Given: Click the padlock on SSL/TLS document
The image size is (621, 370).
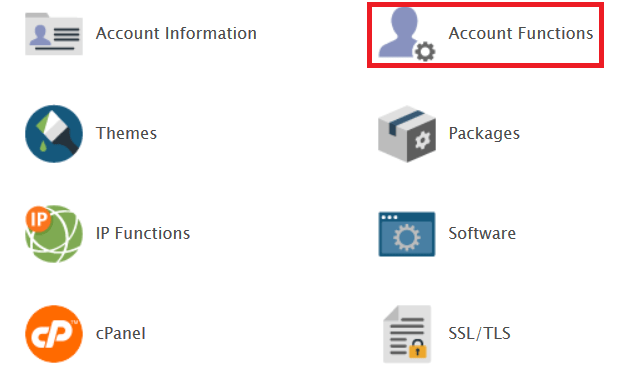Looking at the screenshot, I should [x=417, y=349].
